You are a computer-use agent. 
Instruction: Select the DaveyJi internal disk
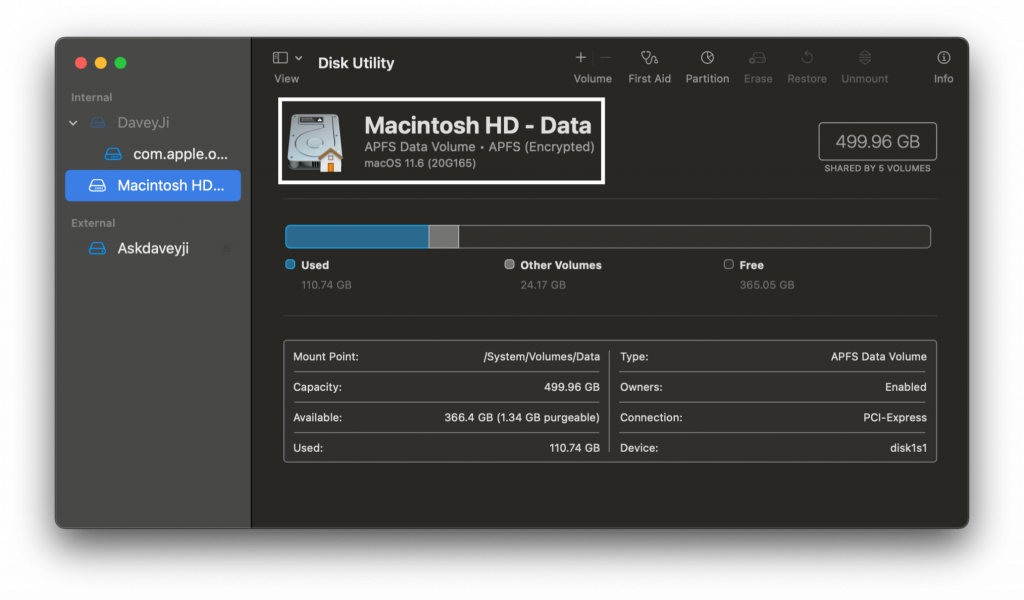click(143, 123)
